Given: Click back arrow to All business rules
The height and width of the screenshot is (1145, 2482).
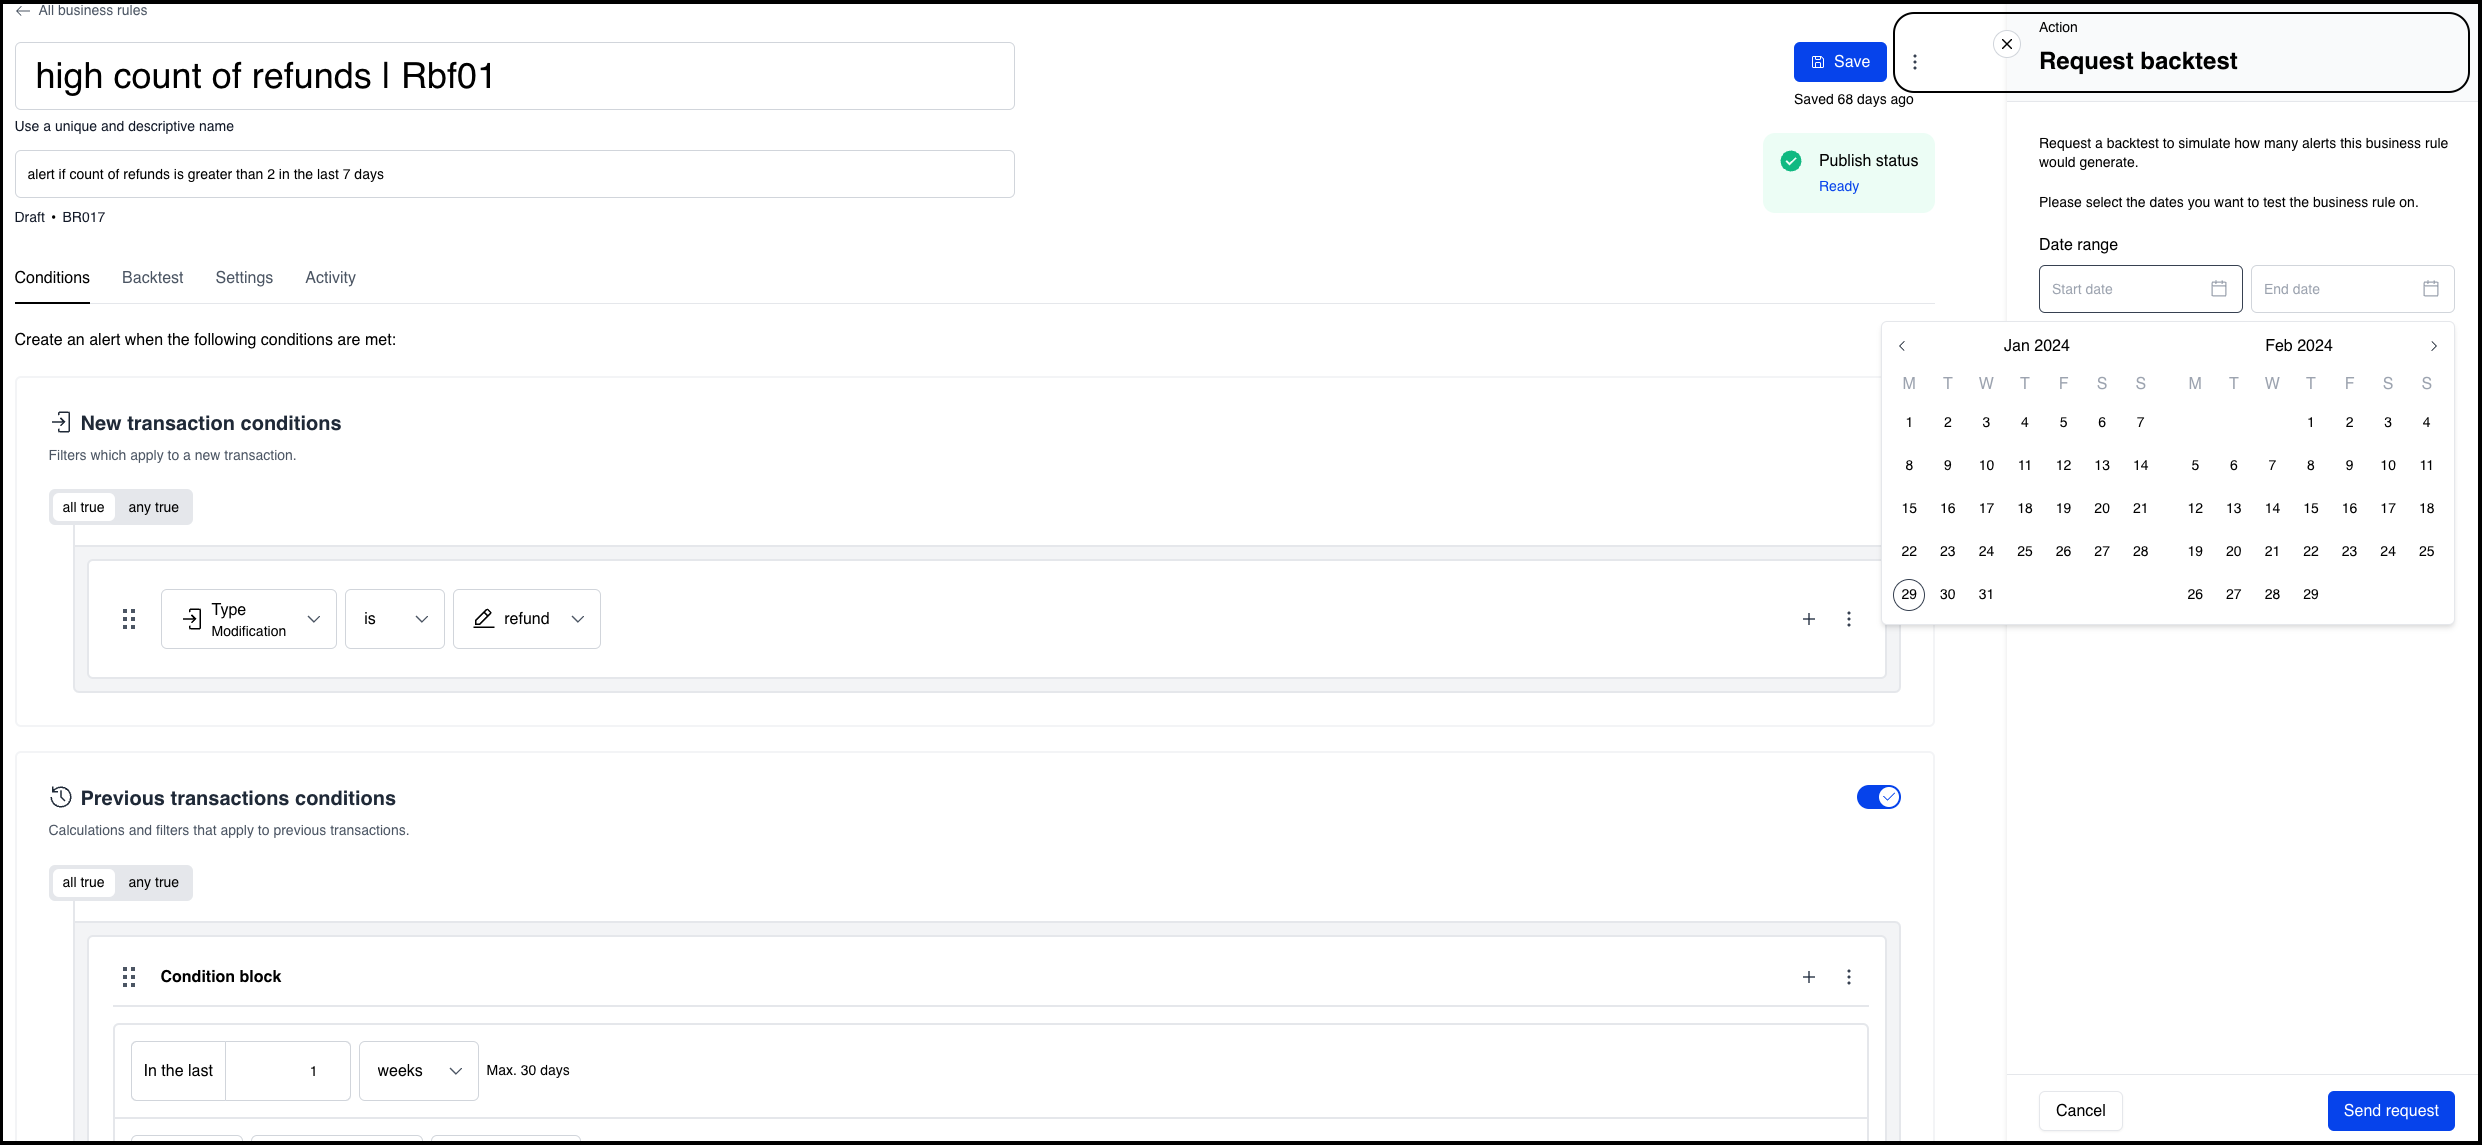Looking at the screenshot, I should (x=23, y=11).
